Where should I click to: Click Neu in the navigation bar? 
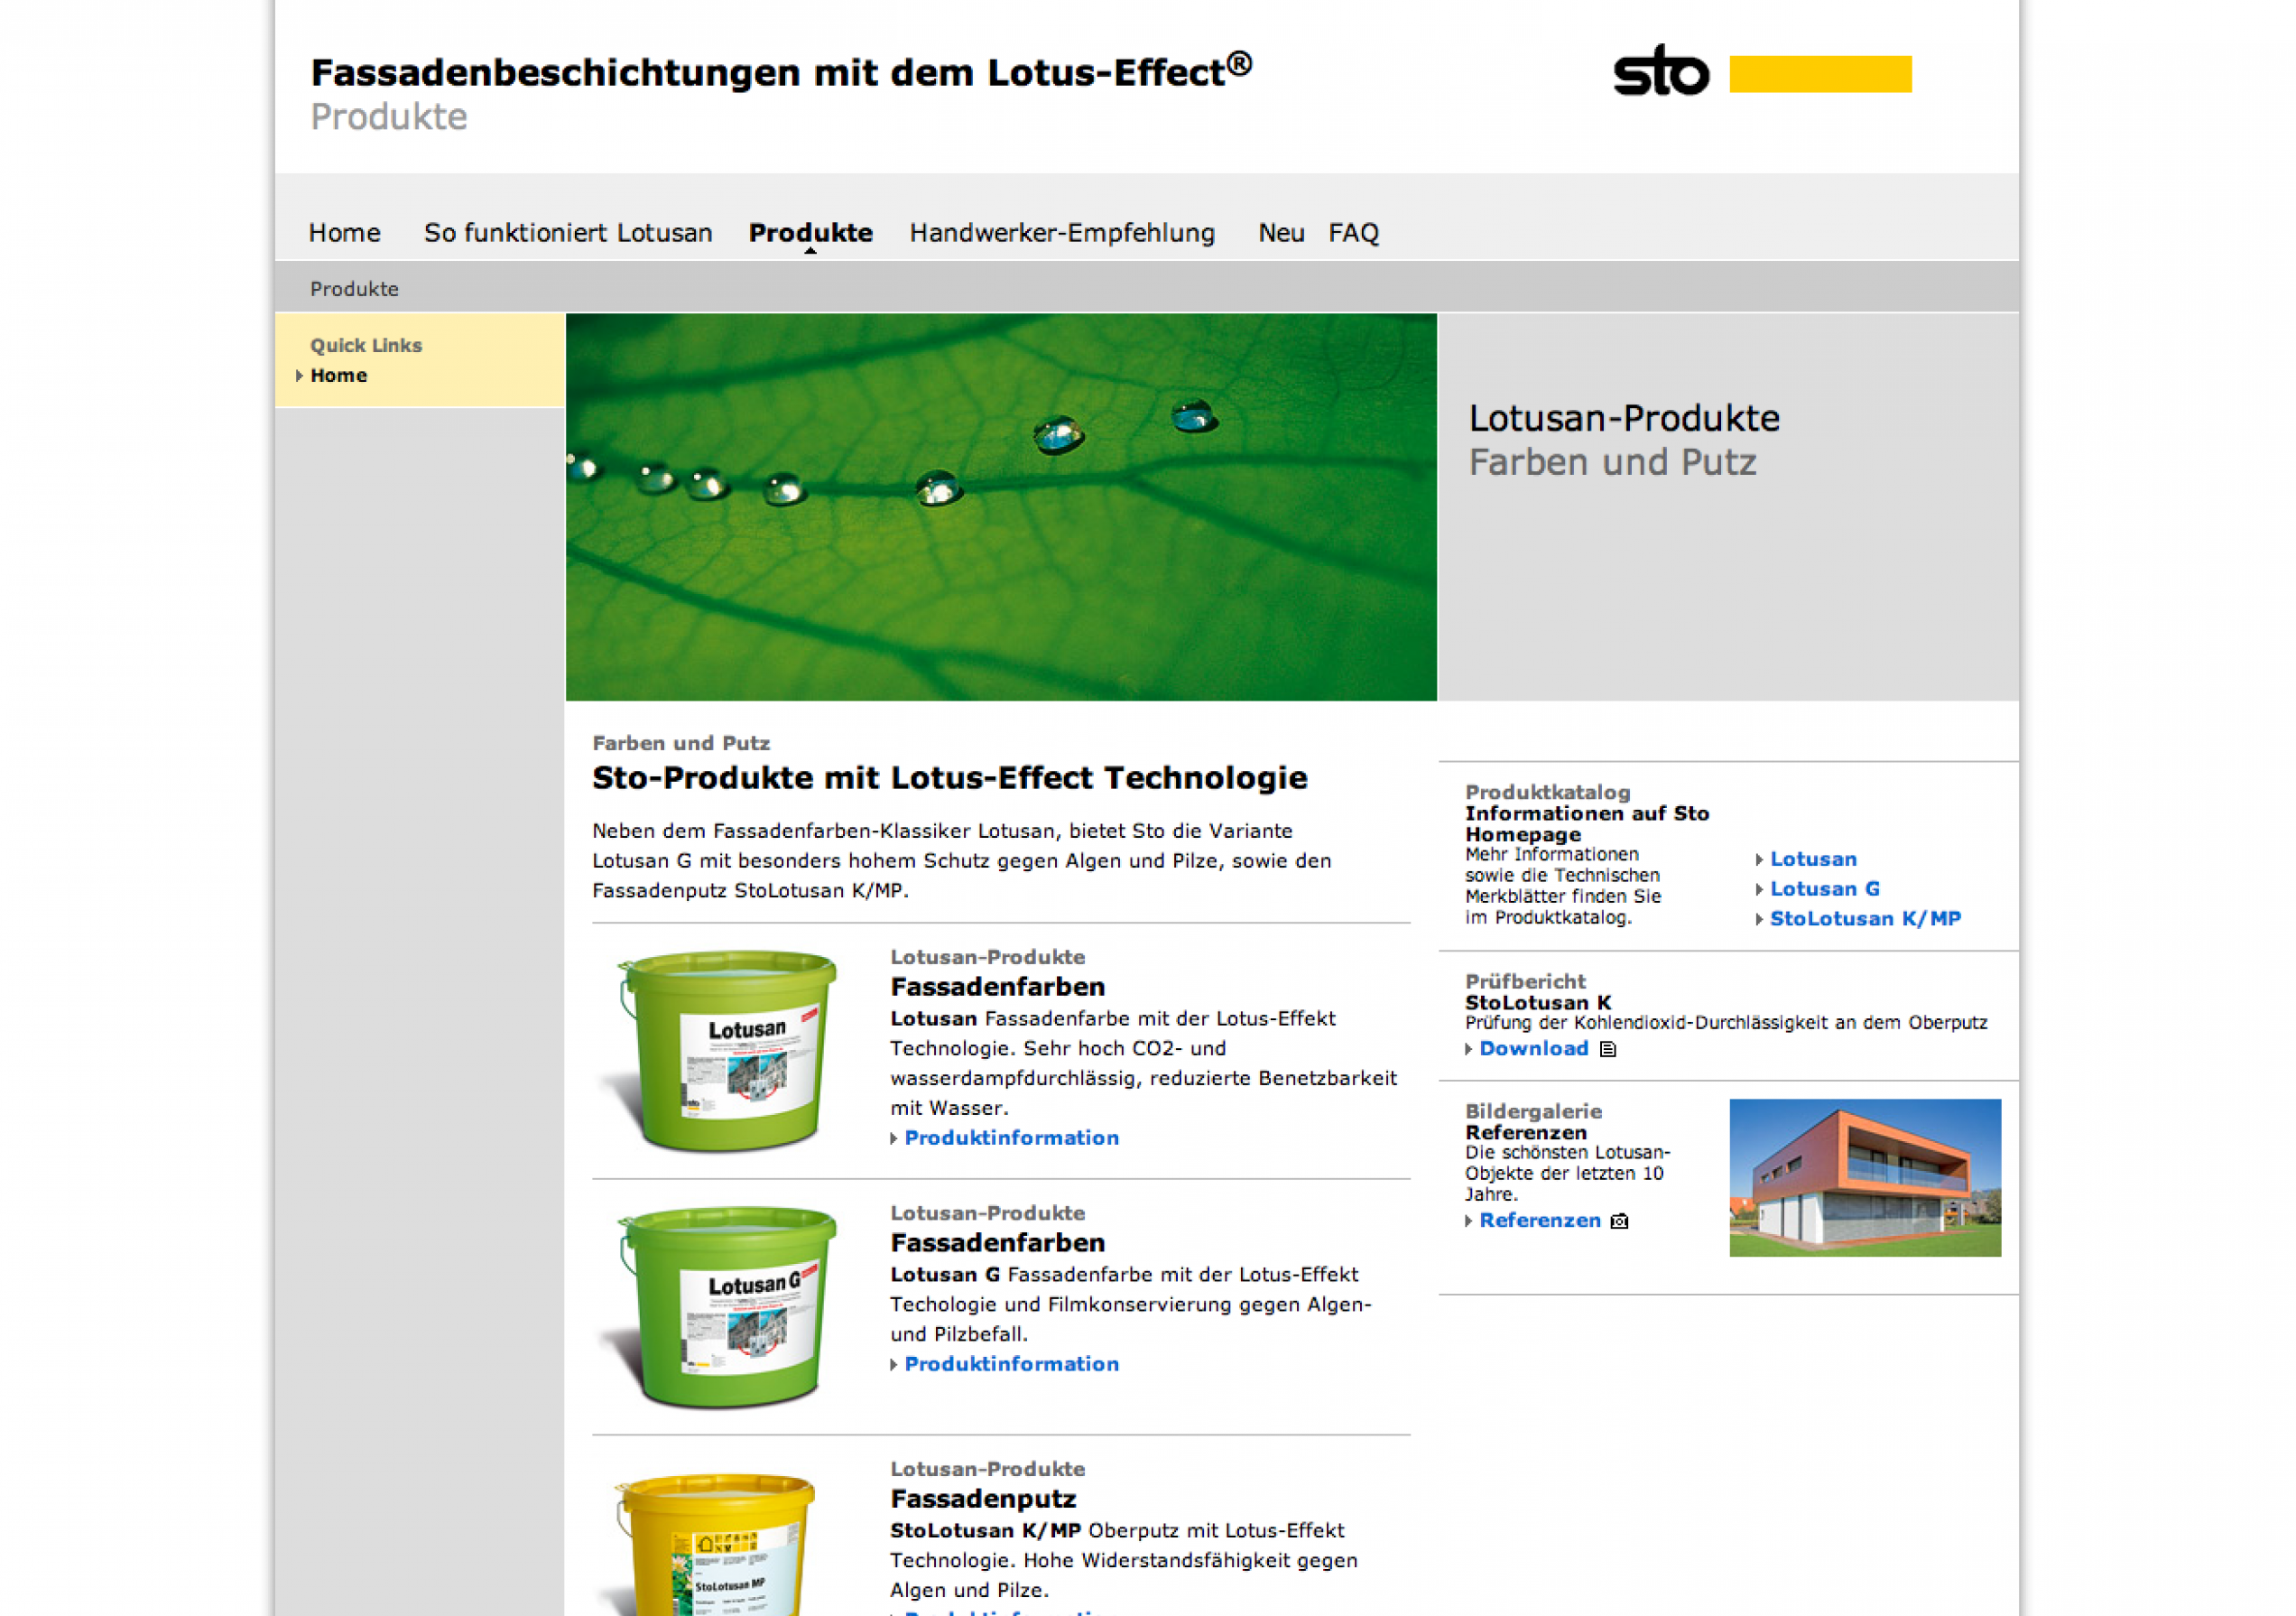pyautogui.click(x=1280, y=233)
